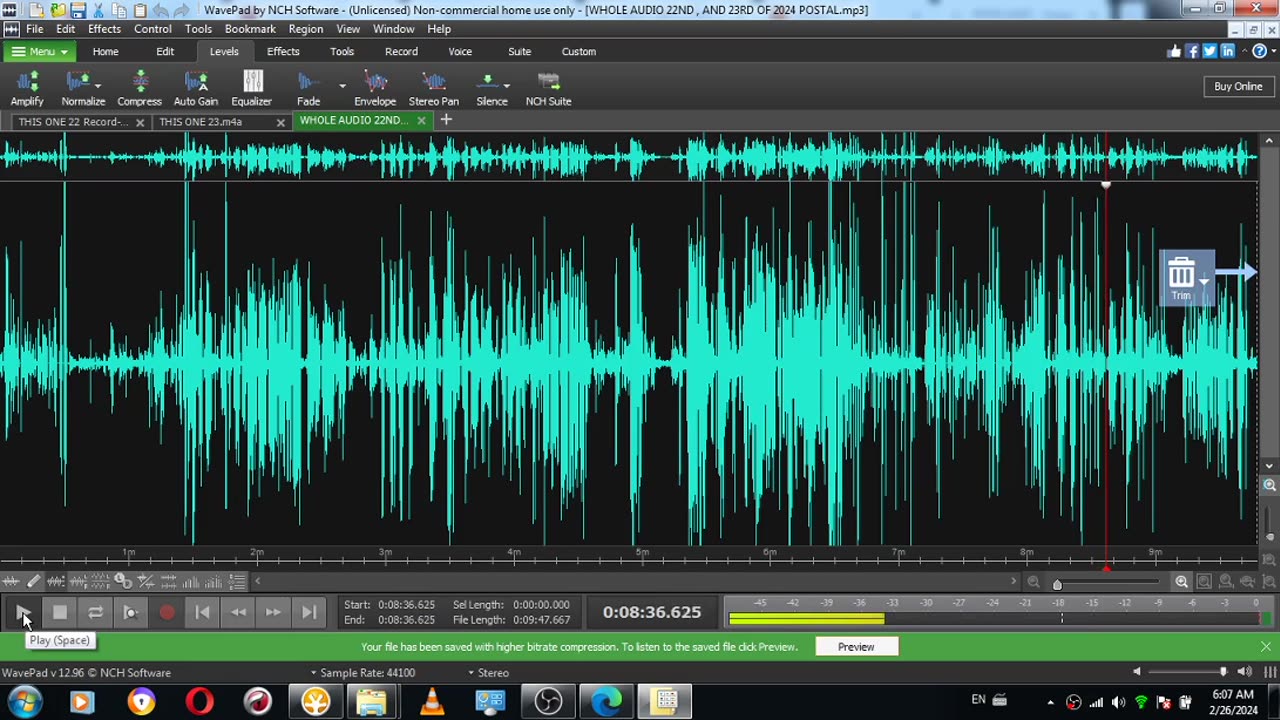Click the Silence icon
The width and height of the screenshot is (1280, 720).
pos(488,82)
